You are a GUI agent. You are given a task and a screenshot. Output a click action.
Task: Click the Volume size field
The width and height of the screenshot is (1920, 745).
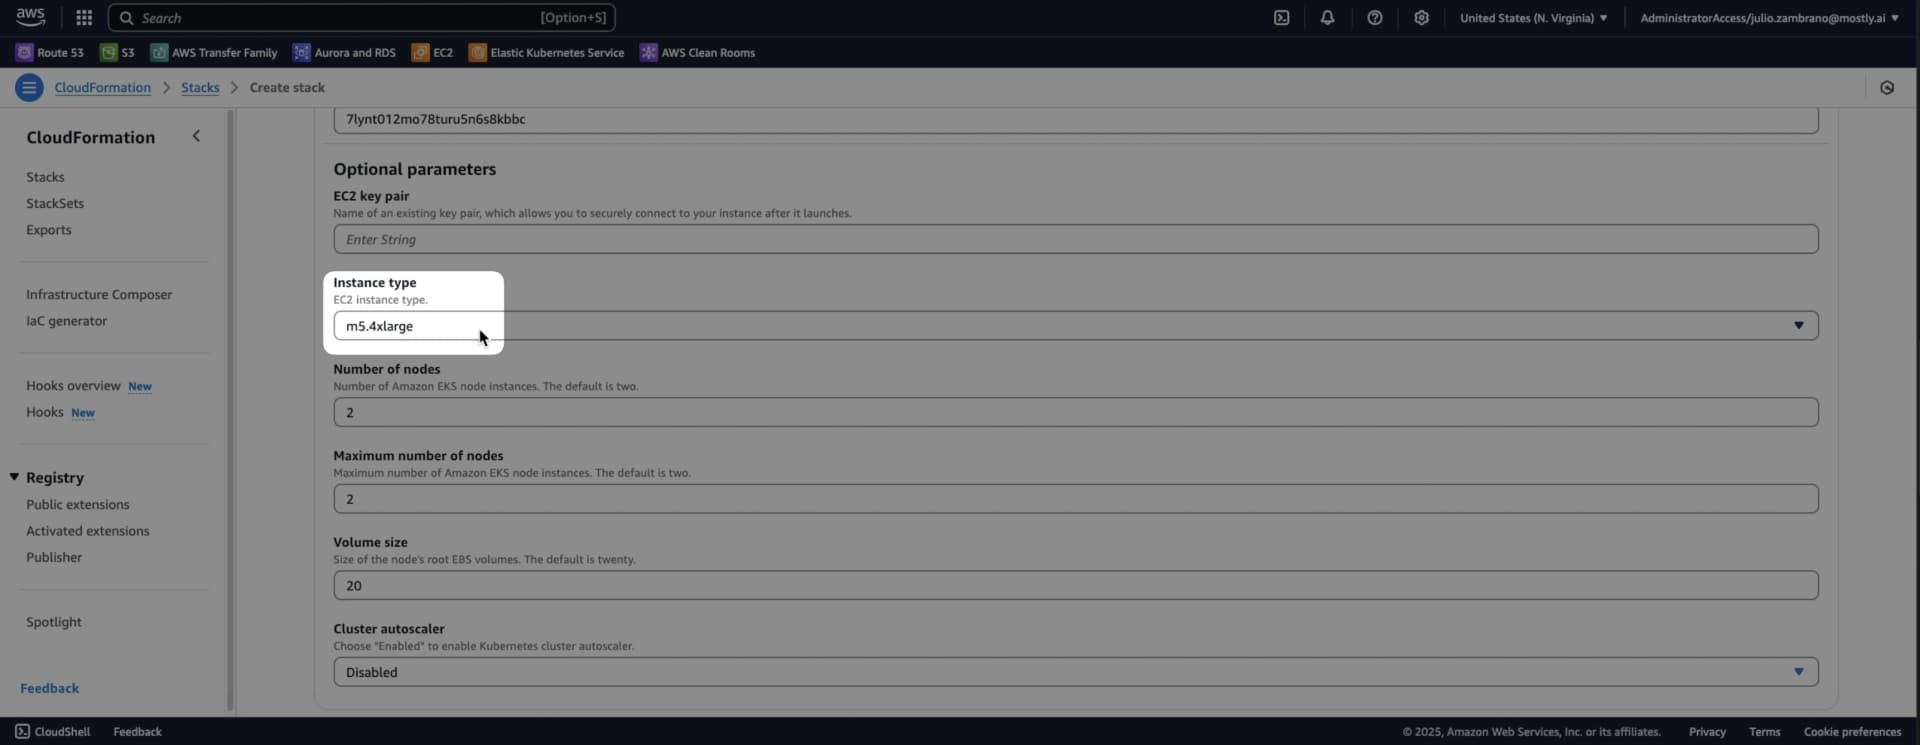pos(1075,586)
